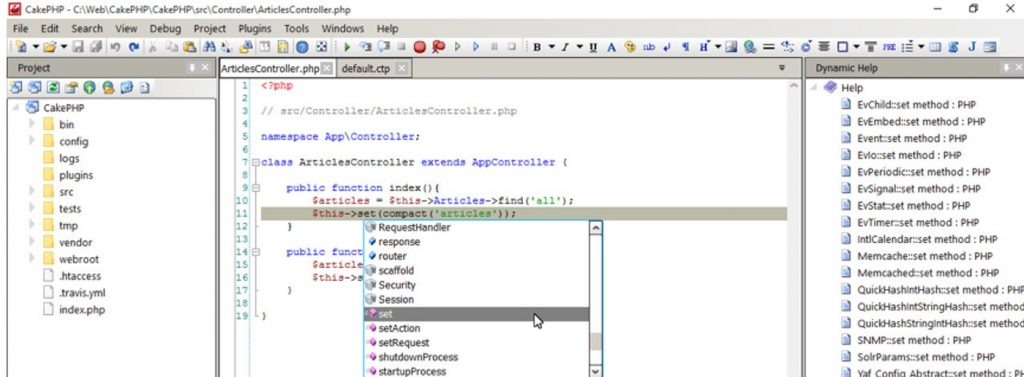Select Security in the autocomplete list

[x=477, y=285]
